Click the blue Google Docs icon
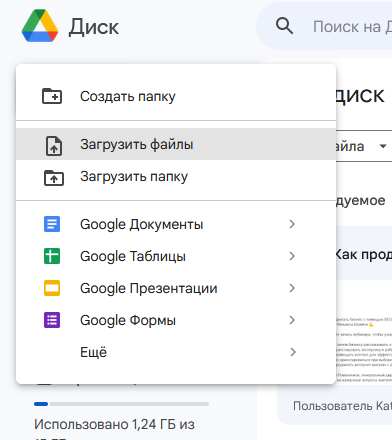 (x=52, y=224)
